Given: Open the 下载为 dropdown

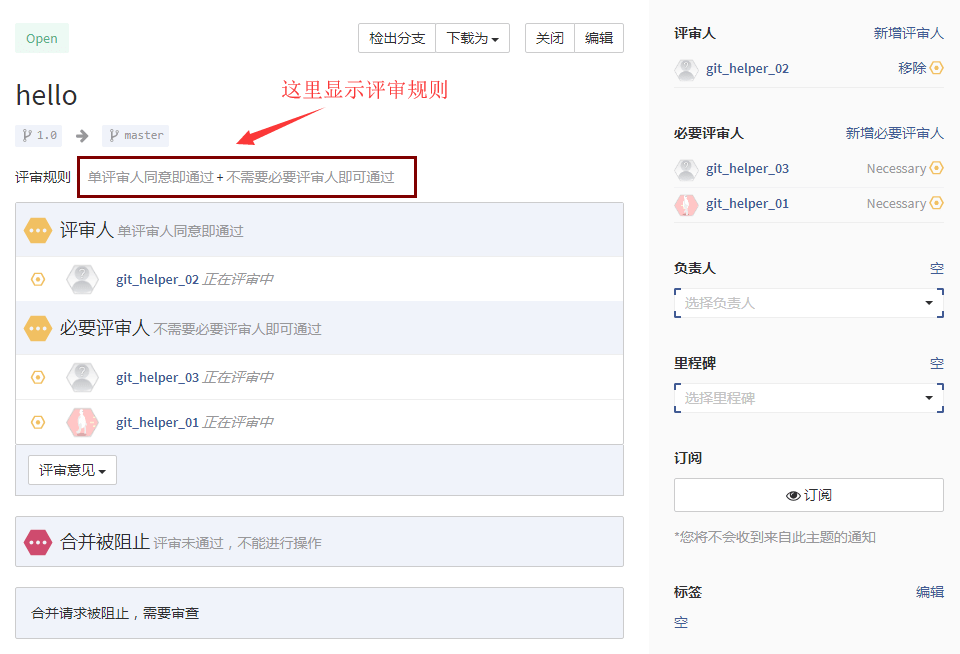Looking at the screenshot, I should (x=472, y=38).
